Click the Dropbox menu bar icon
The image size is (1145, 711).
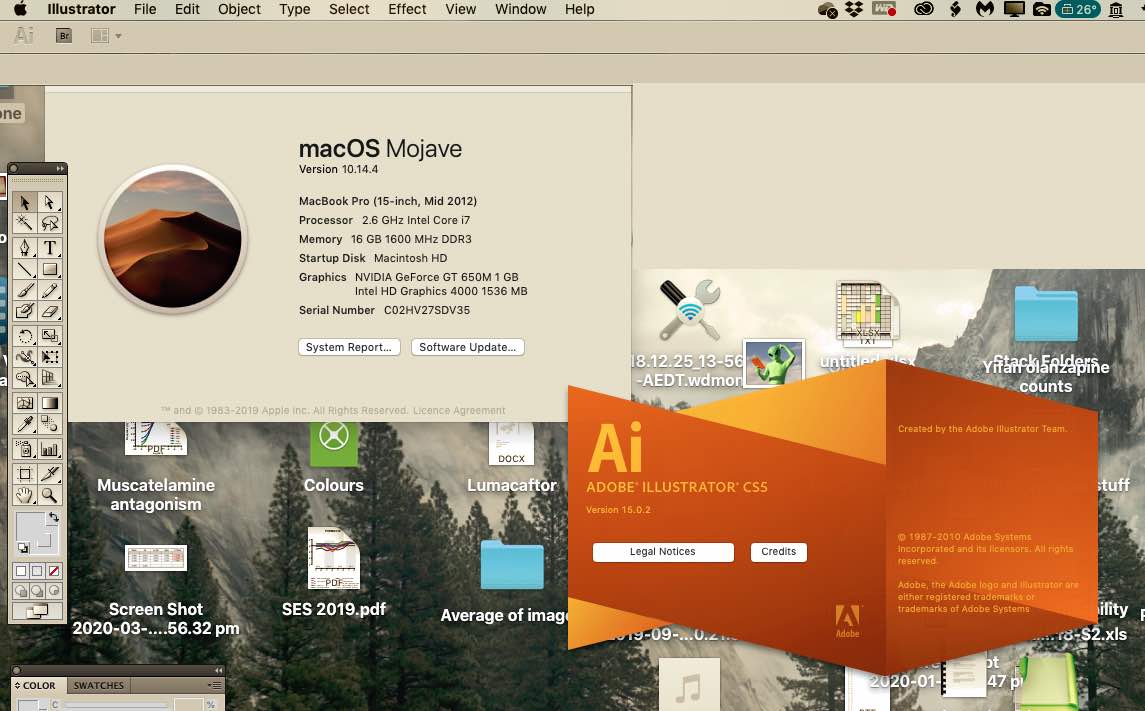(854, 9)
